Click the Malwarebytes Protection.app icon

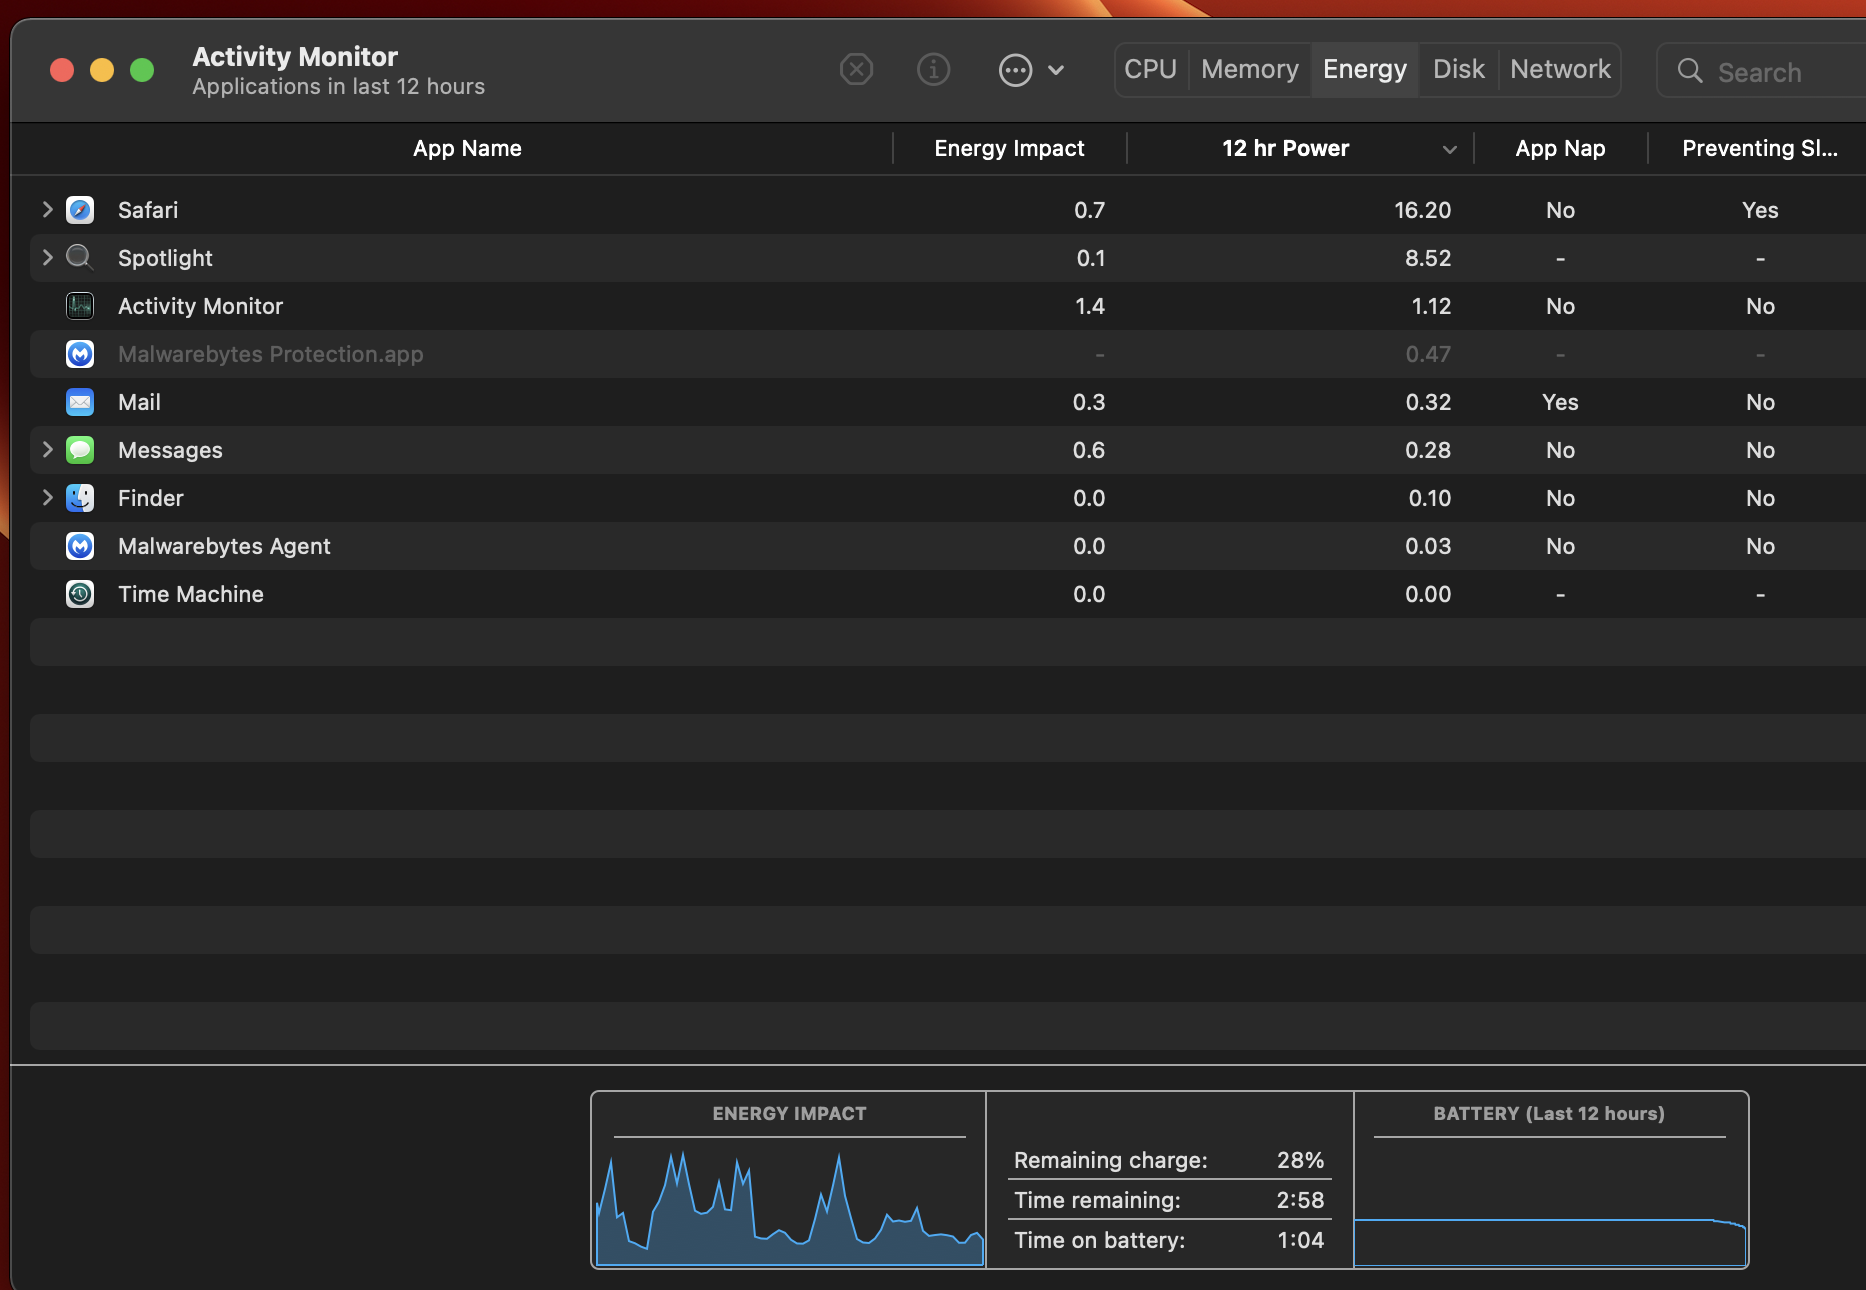[x=80, y=354]
